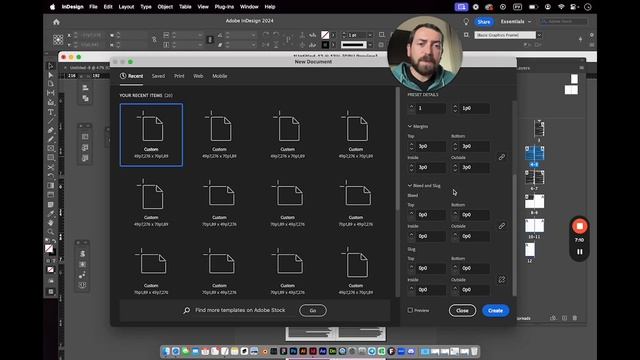This screenshot has height=360, width=640.
Task: Click the Home icon in InDesign
Action: tap(56, 22)
